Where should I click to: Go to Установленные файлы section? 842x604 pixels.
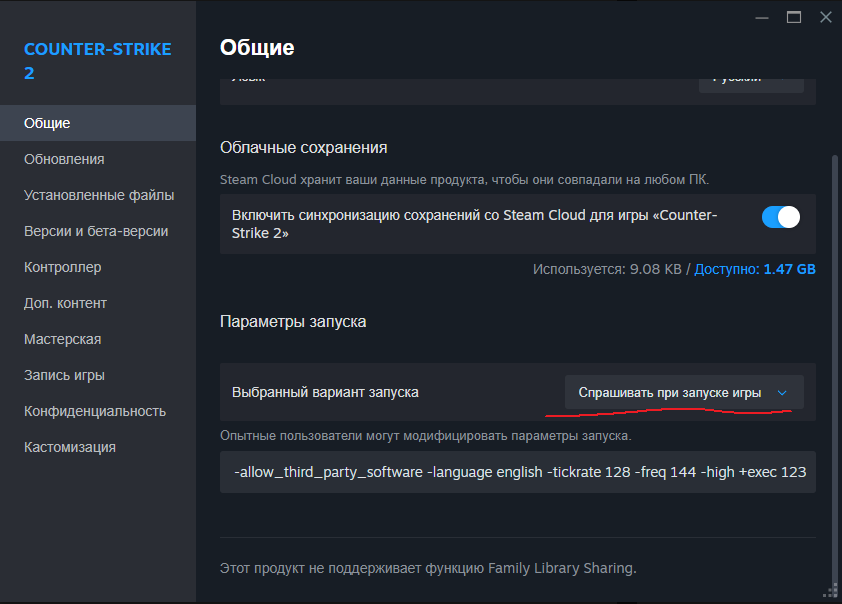[x=98, y=195]
